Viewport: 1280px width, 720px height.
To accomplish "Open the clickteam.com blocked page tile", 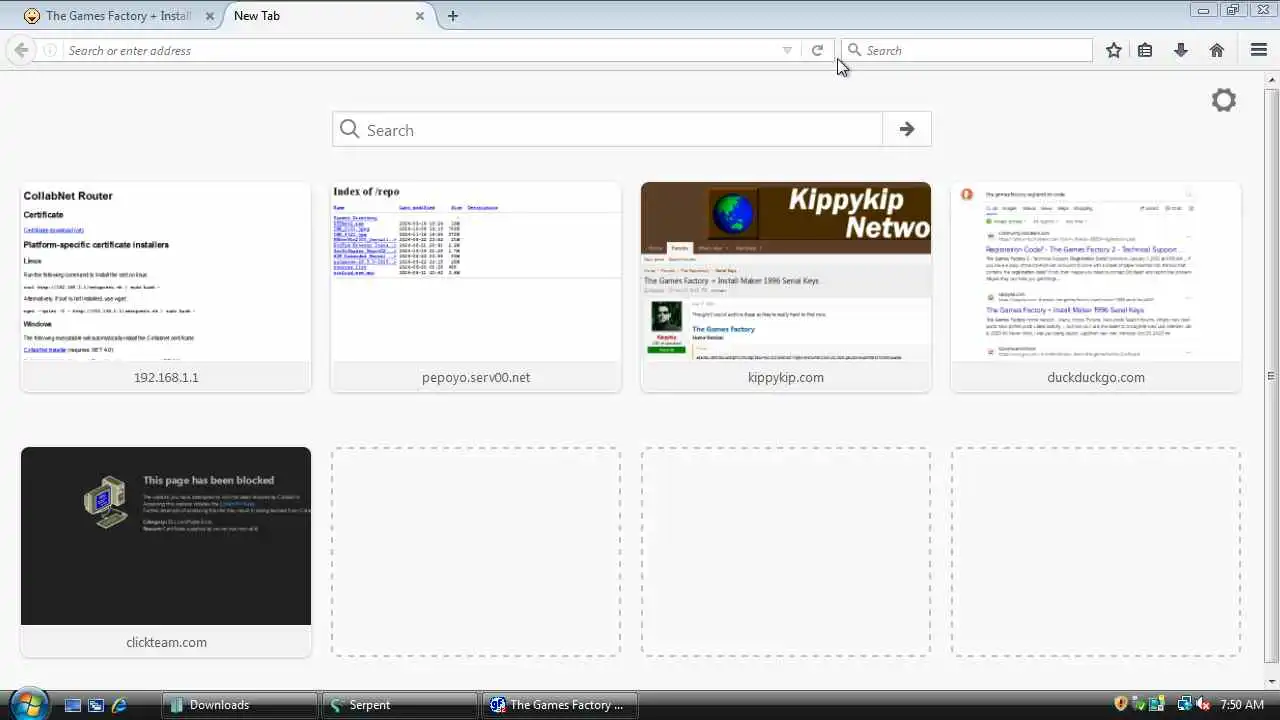I will coord(166,552).
